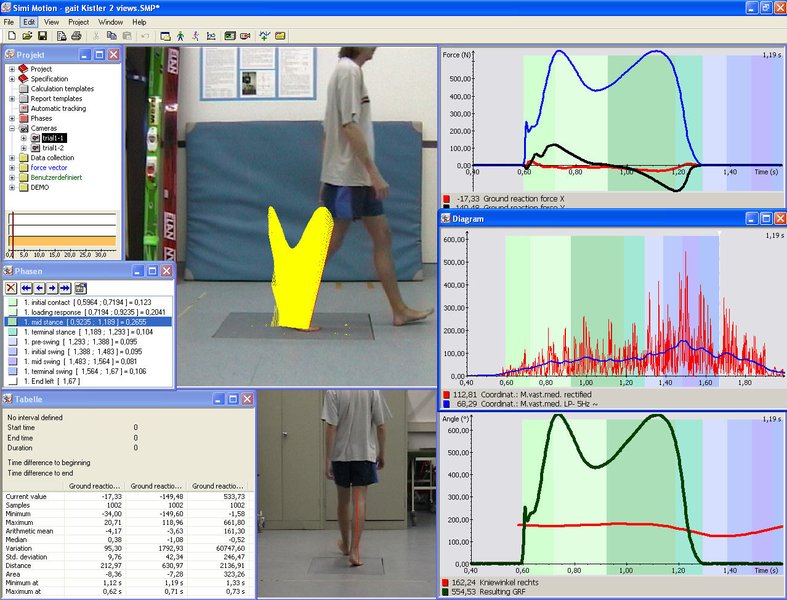Click the initial contact phase color box
Image resolution: width=787 pixels, height=600 pixels.
(12, 301)
